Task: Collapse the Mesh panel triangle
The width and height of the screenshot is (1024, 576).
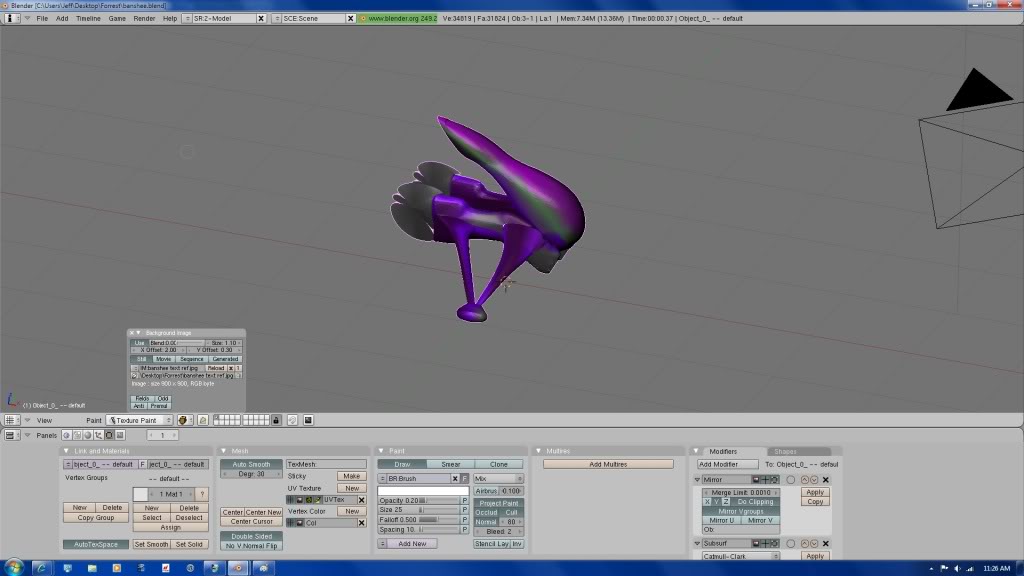Action: point(223,451)
